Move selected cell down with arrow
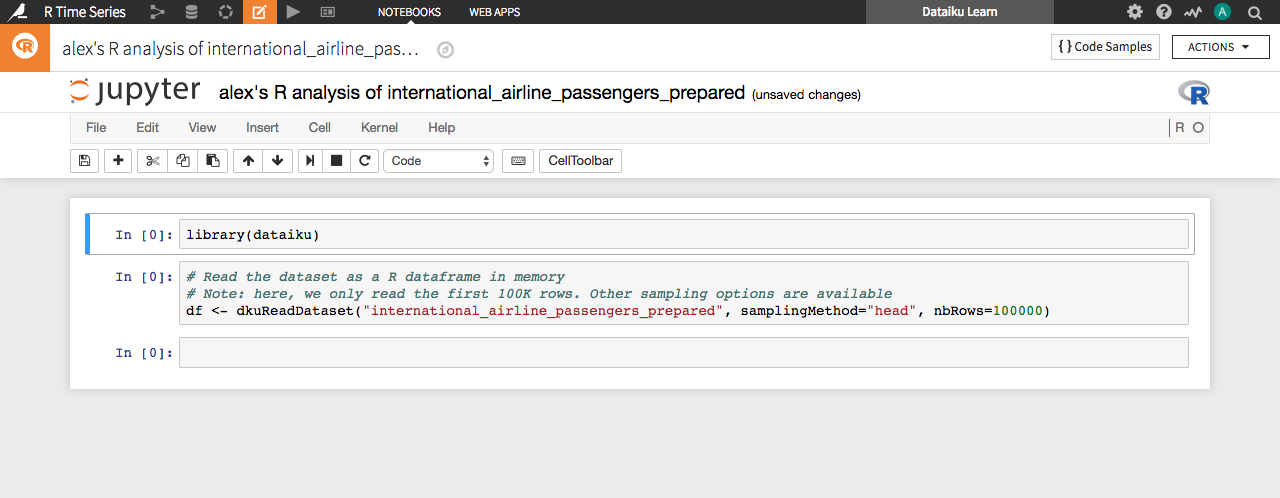The image size is (1280, 498). pos(277,160)
